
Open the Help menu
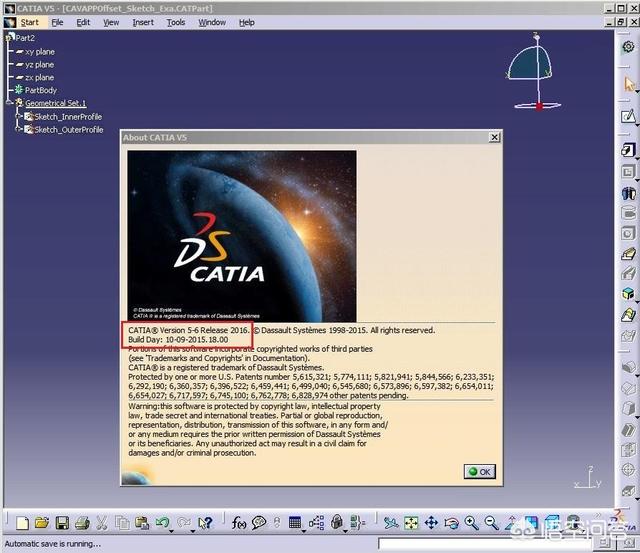(x=247, y=22)
